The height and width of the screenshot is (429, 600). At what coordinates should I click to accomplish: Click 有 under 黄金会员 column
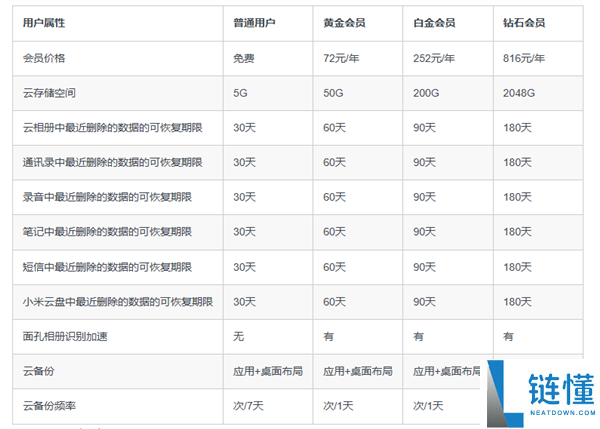point(328,337)
